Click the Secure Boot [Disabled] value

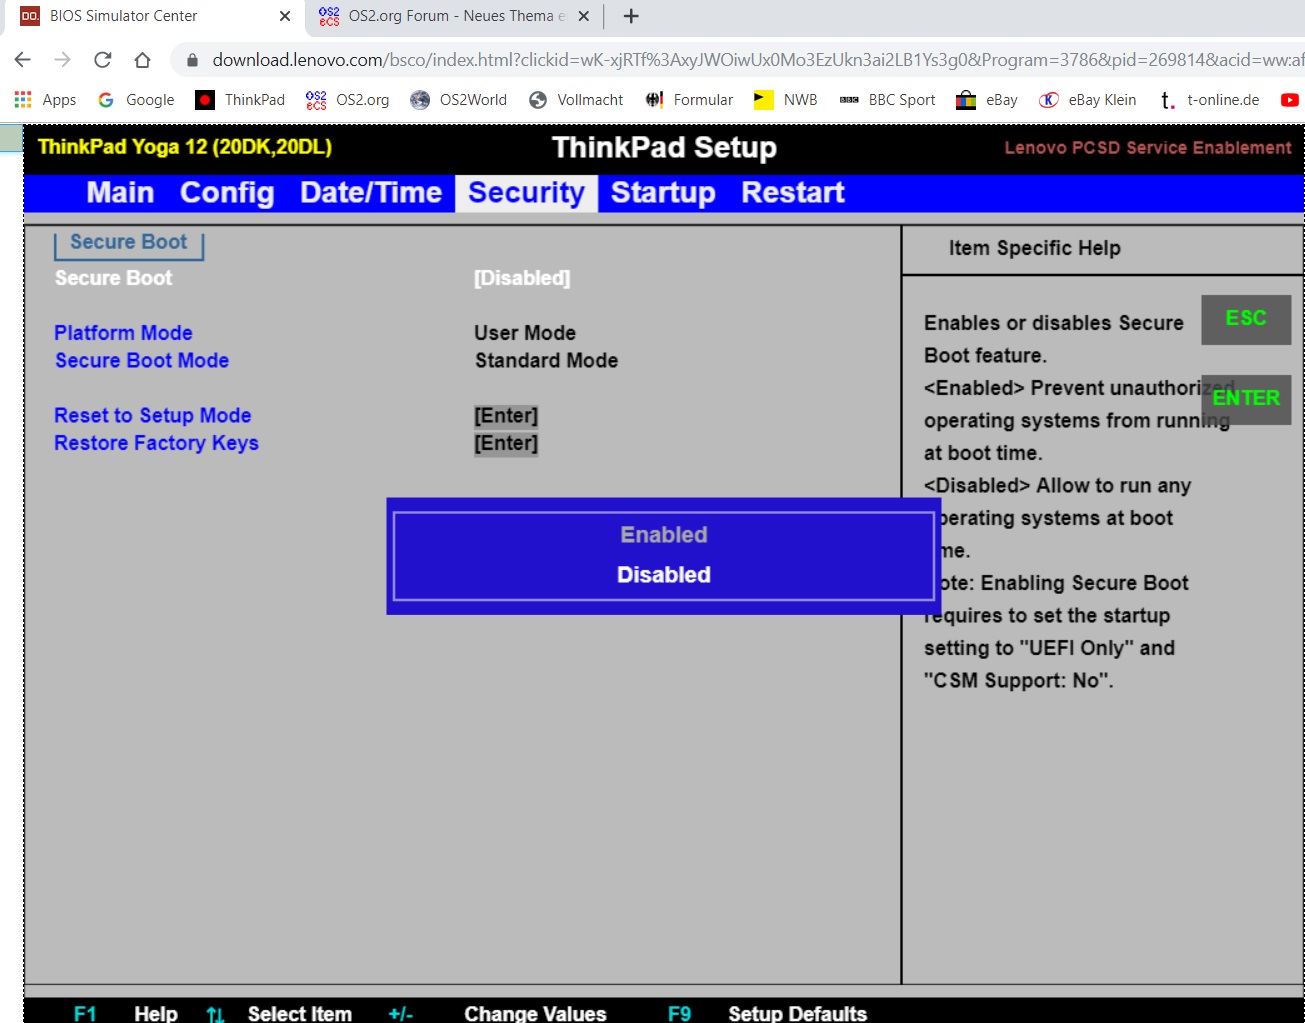pos(522,278)
